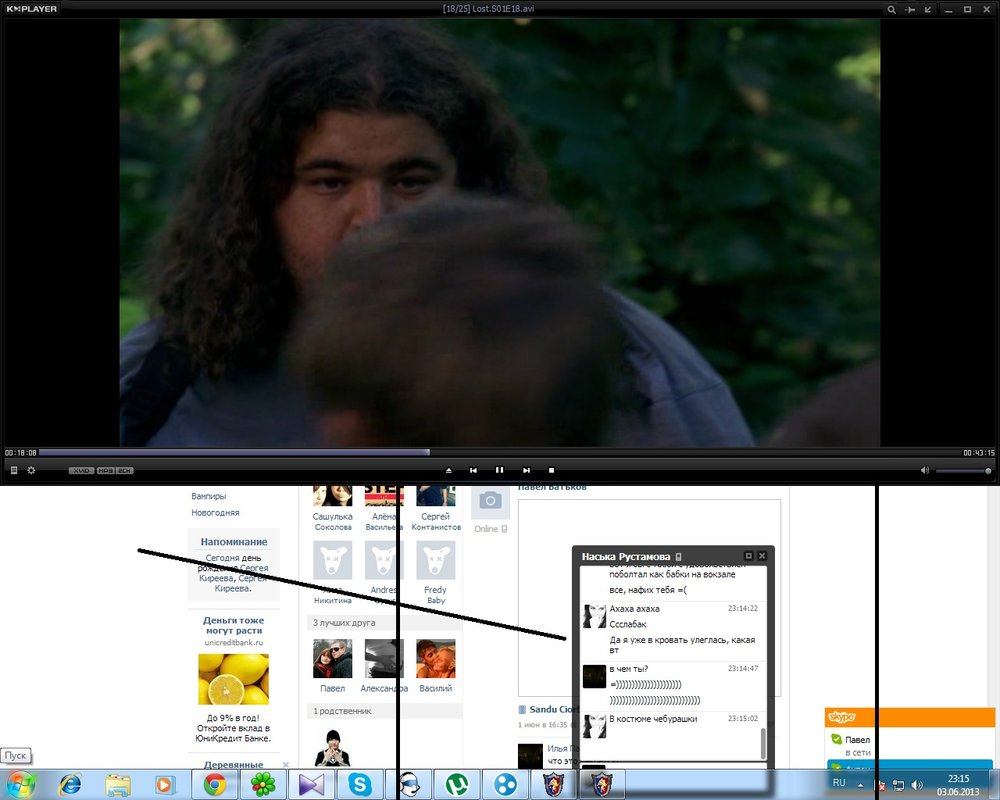
Task: Click the eject/open file icon
Action: [x=448, y=470]
